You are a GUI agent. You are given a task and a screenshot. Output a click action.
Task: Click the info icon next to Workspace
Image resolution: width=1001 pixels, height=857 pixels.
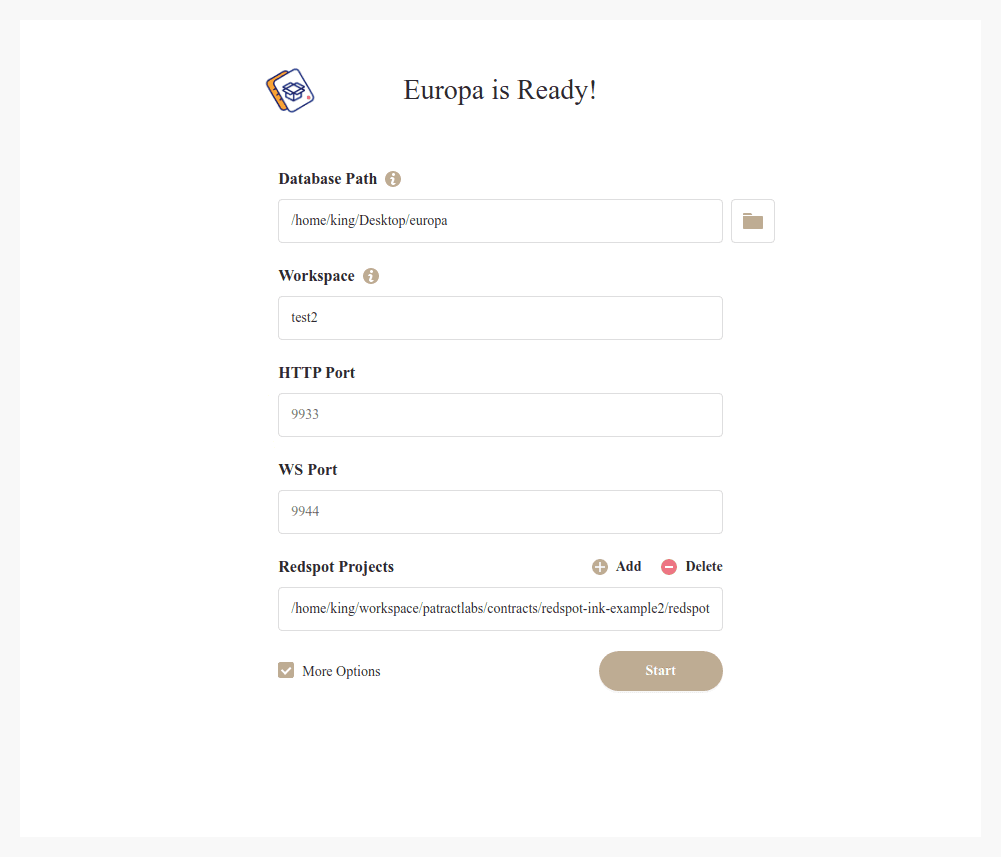371,276
